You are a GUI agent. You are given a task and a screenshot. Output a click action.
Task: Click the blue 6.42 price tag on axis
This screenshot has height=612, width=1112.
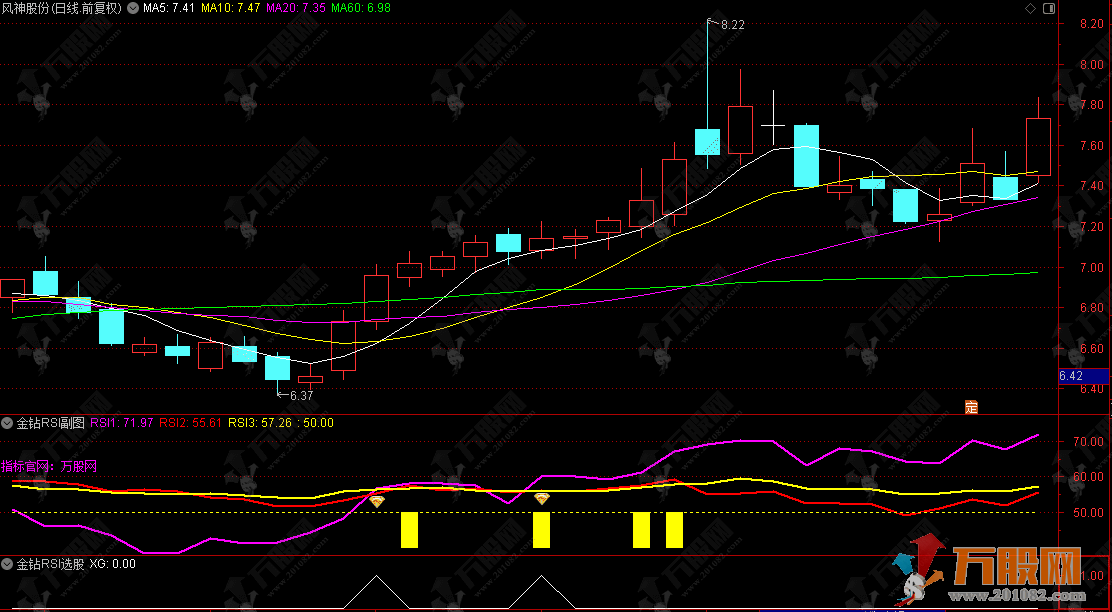pos(1070,376)
